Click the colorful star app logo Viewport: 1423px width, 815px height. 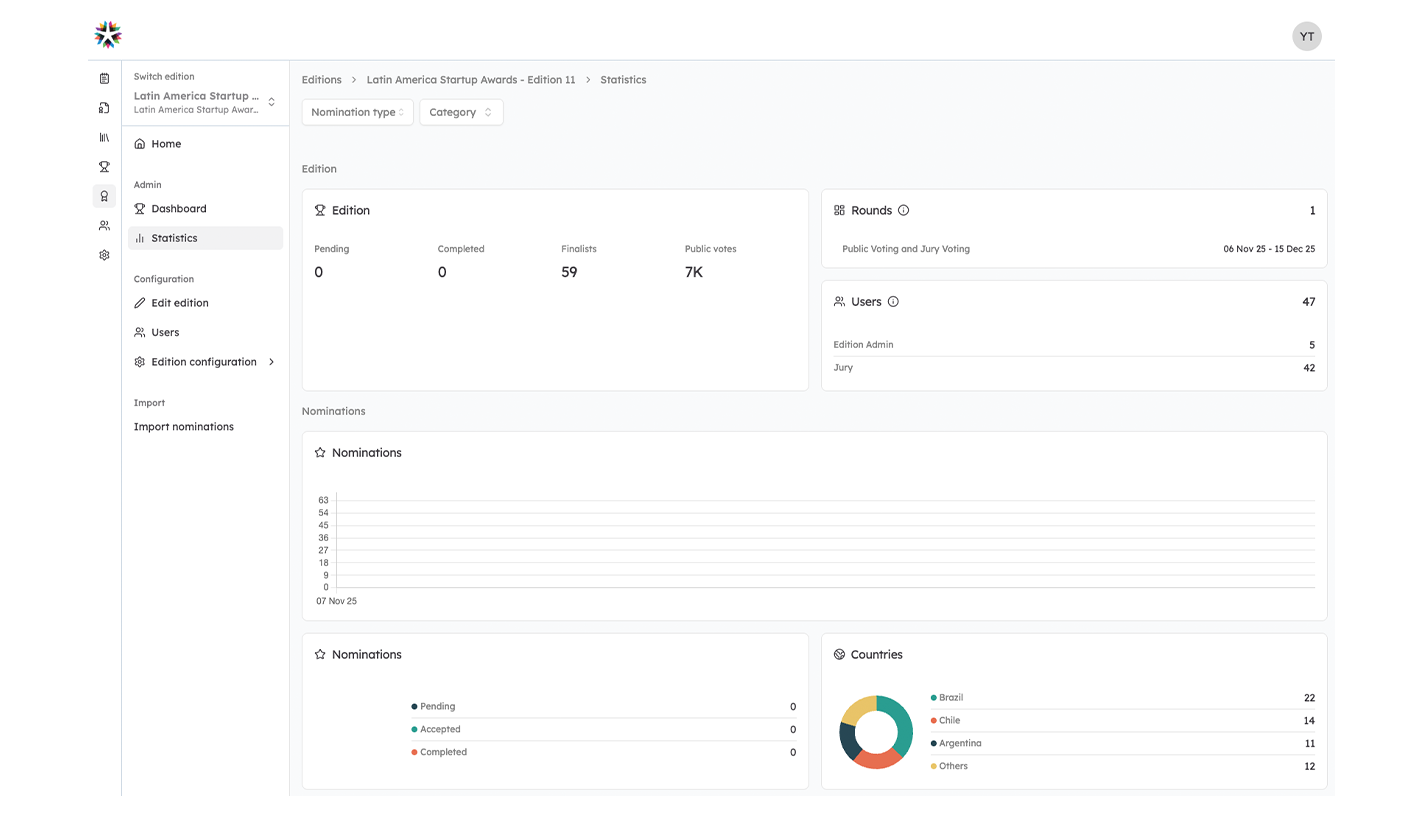tap(108, 35)
